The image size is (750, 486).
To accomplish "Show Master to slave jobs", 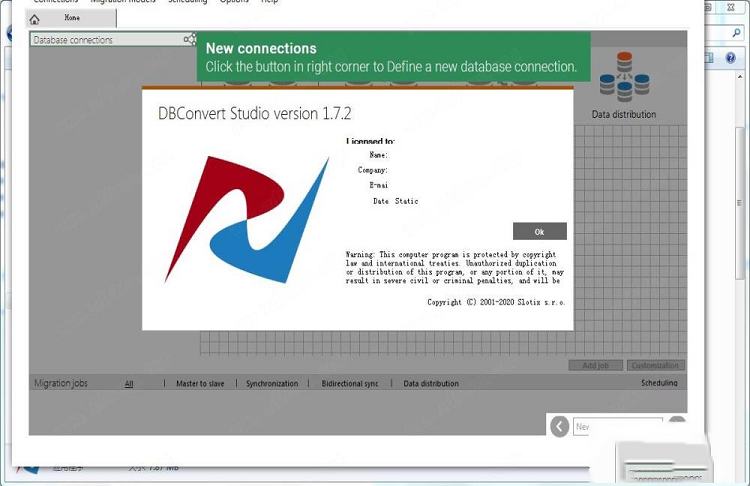I will tap(200, 384).
